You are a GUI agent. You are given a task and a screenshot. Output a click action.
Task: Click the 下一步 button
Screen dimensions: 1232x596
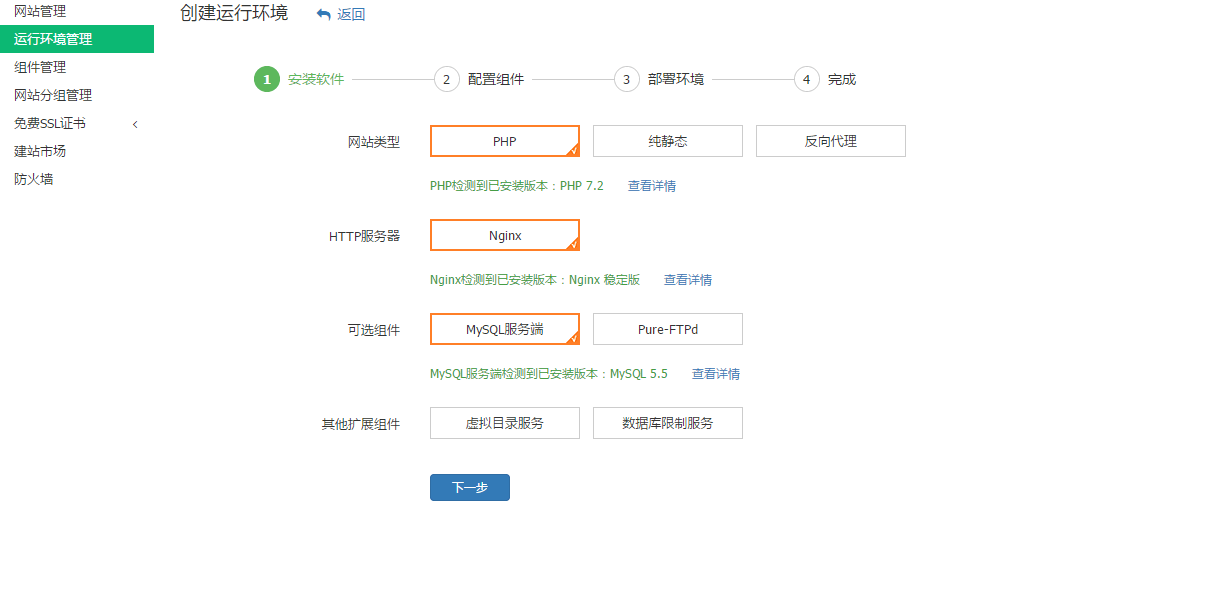pyautogui.click(x=470, y=488)
